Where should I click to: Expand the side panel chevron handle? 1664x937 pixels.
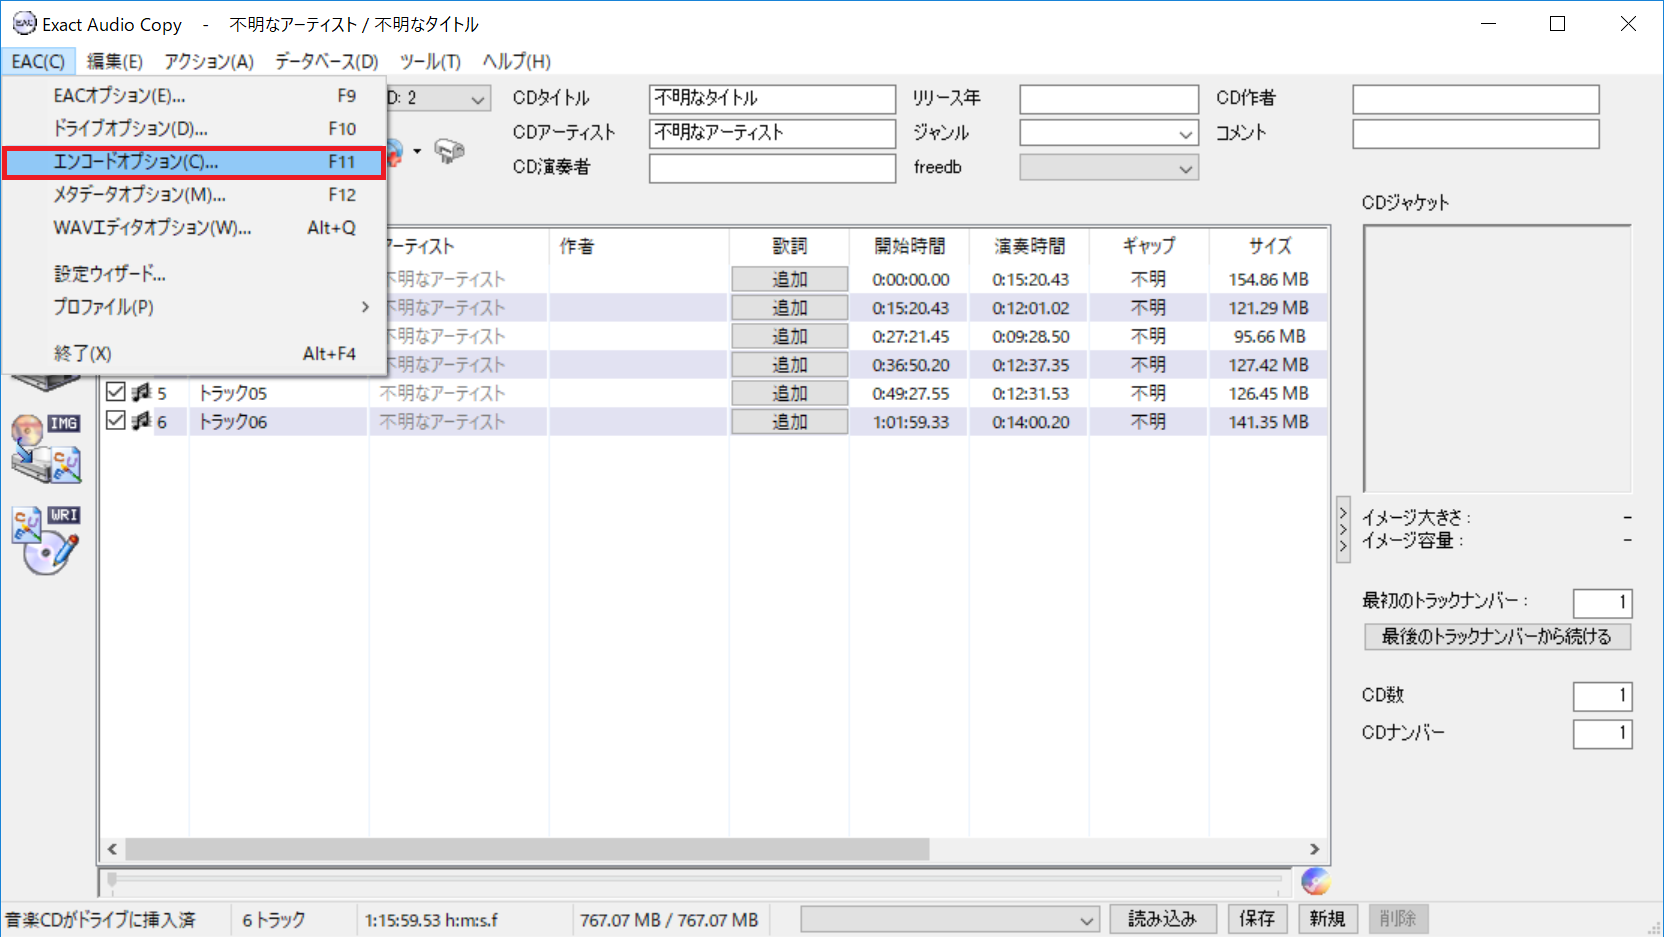coord(1343,530)
